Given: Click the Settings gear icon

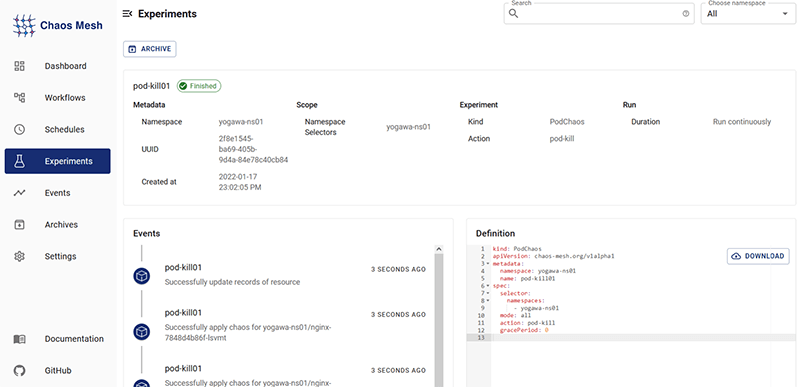Looking at the screenshot, I should coord(19,256).
